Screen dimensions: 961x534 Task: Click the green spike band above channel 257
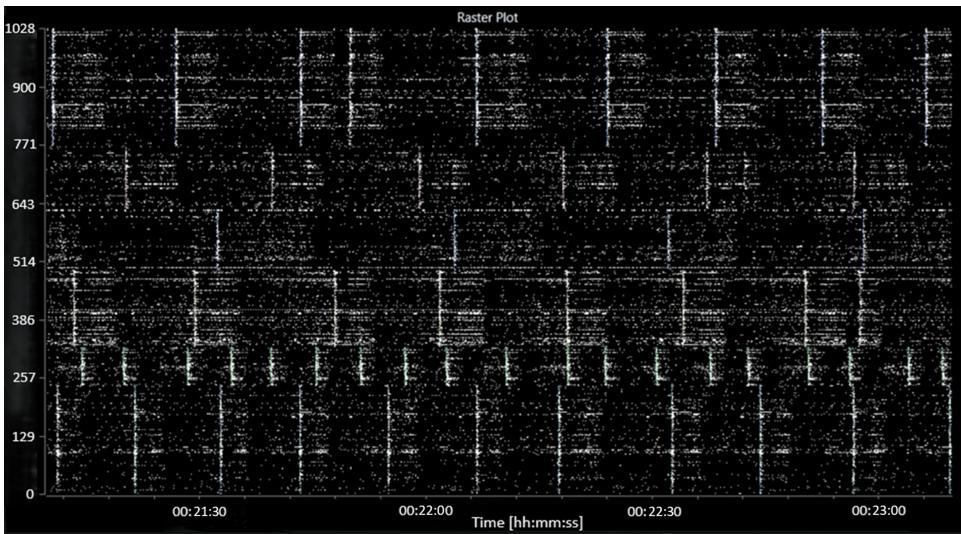click(x=500, y=365)
